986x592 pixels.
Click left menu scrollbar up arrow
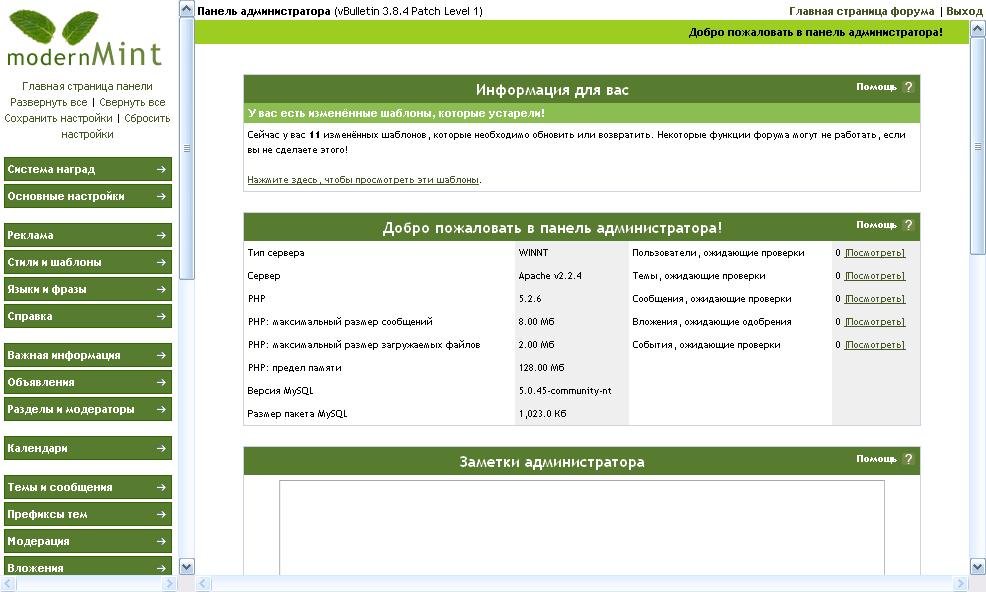tap(187, 9)
